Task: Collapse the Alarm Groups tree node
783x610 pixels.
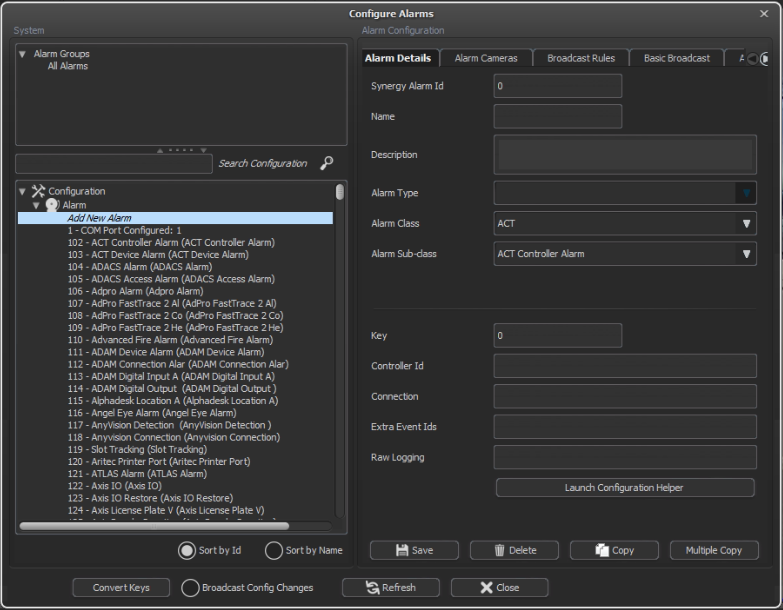Action: [x=23, y=54]
